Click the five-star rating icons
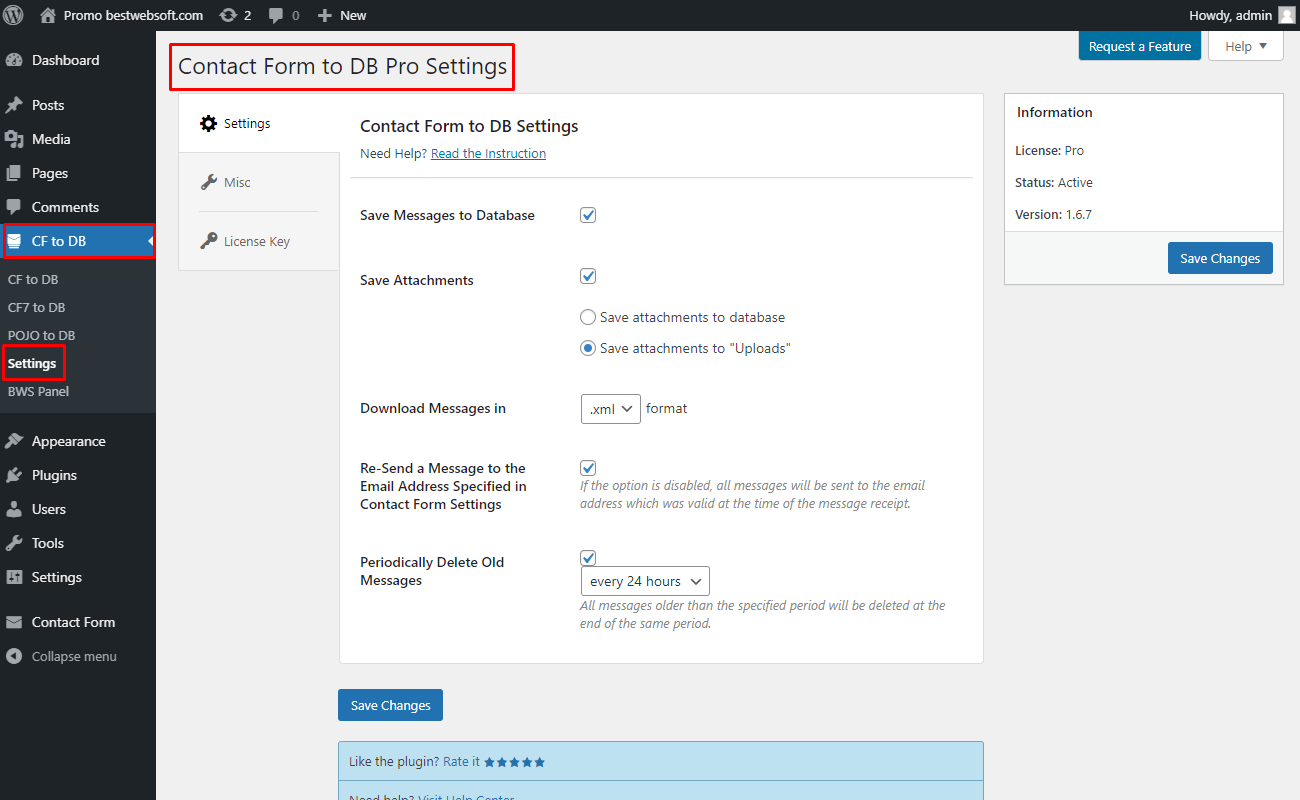1300x800 pixels. (515, 762)
